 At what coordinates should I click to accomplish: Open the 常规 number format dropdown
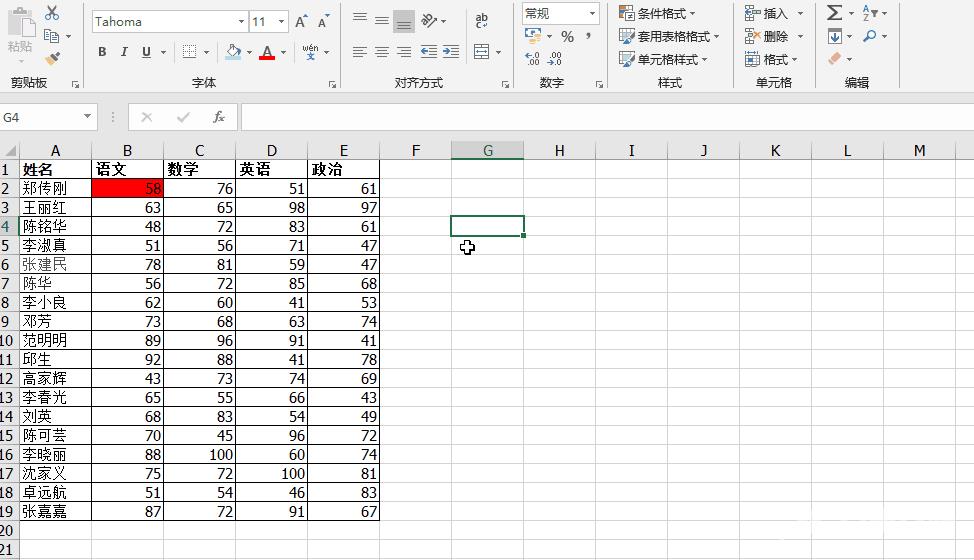[x=592, y=13]
